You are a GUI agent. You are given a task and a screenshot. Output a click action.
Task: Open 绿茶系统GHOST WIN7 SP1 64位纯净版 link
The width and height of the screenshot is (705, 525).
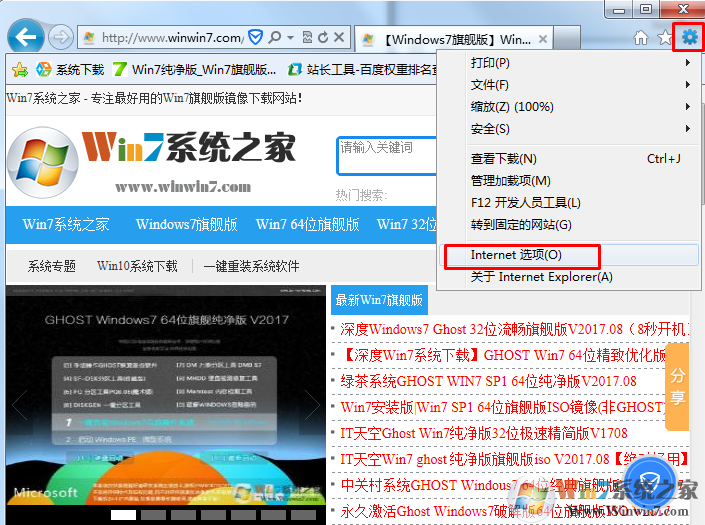(488, 382)
